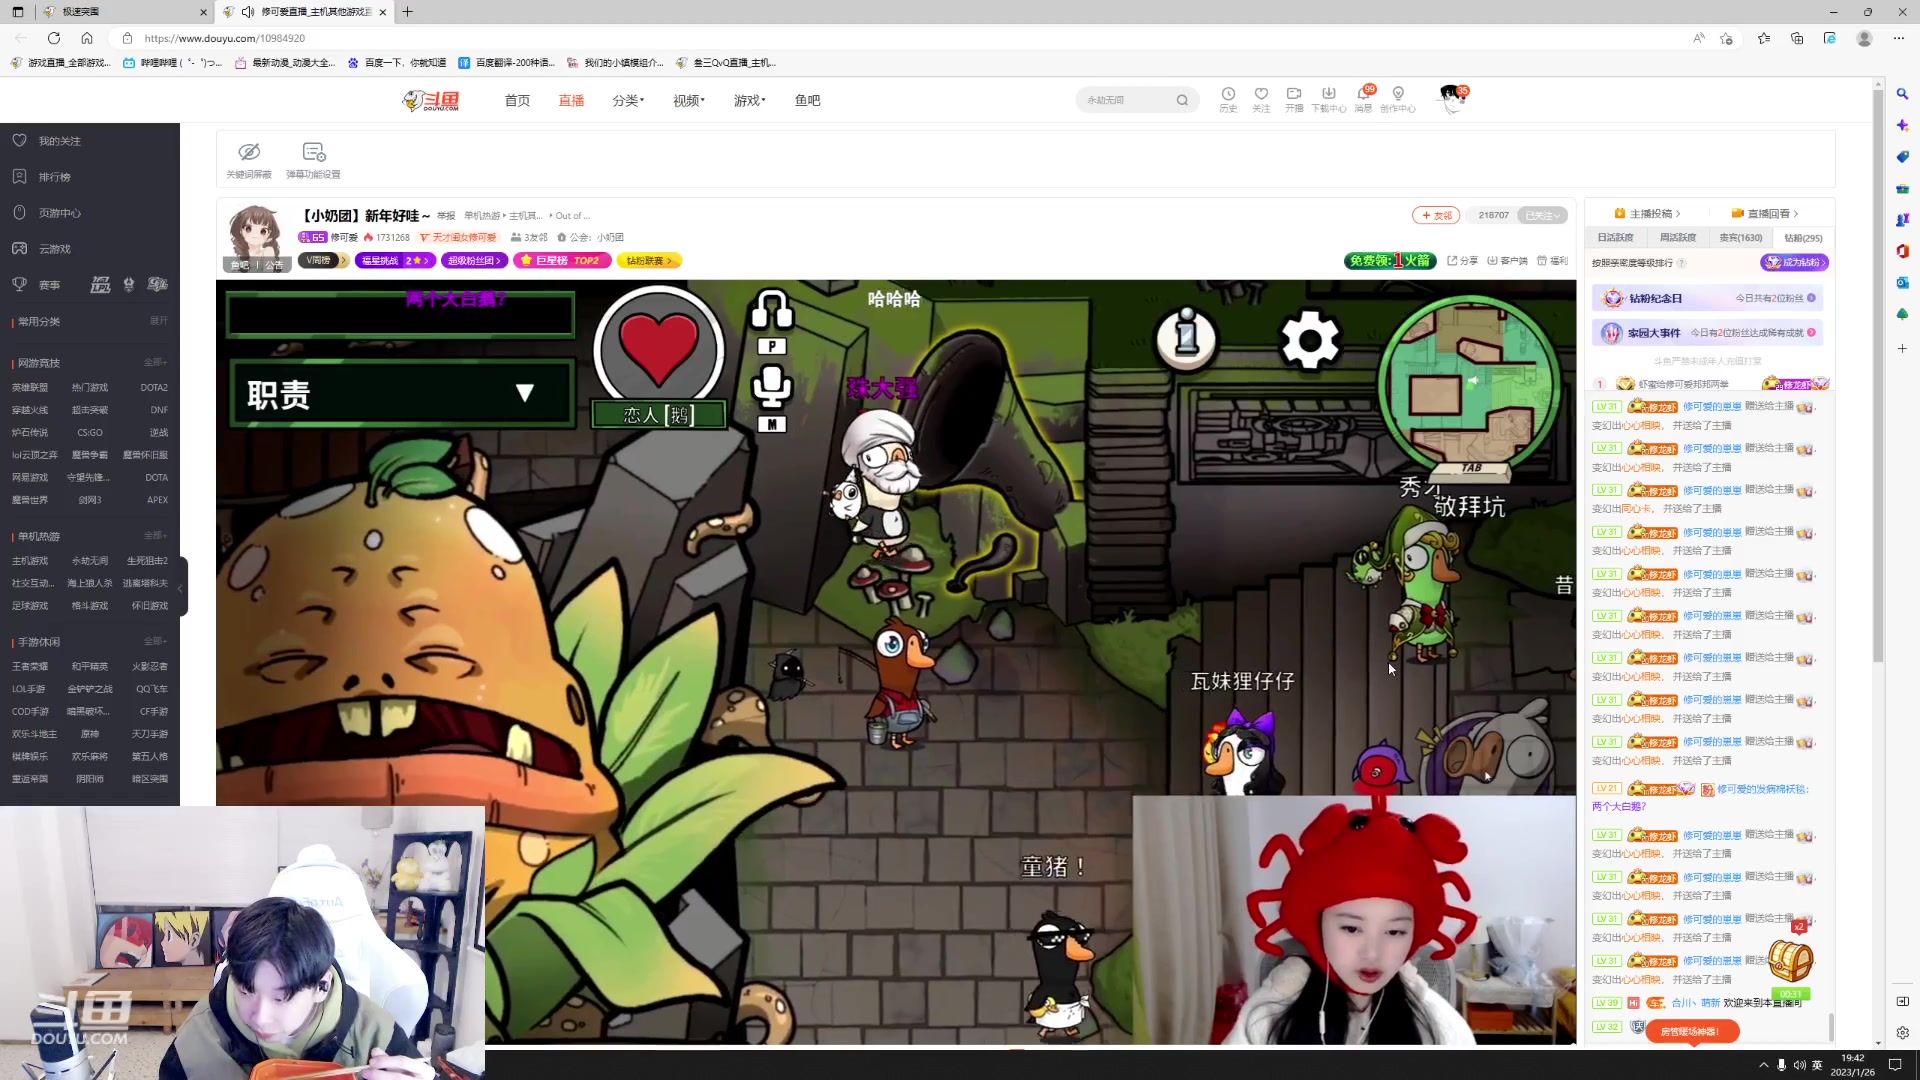Open 英雄联盟 category in sidebar

pyautogui.click(x=30, y=388)
